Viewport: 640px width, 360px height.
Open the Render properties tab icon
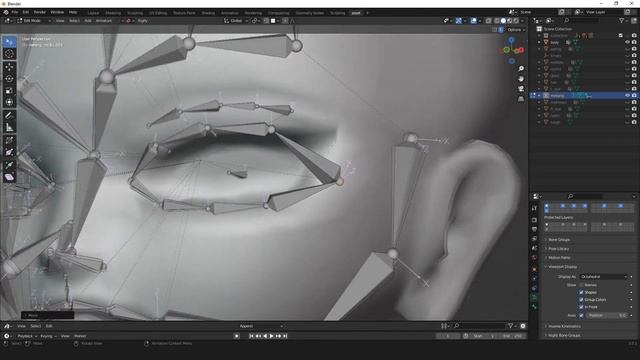pos(534,220)
